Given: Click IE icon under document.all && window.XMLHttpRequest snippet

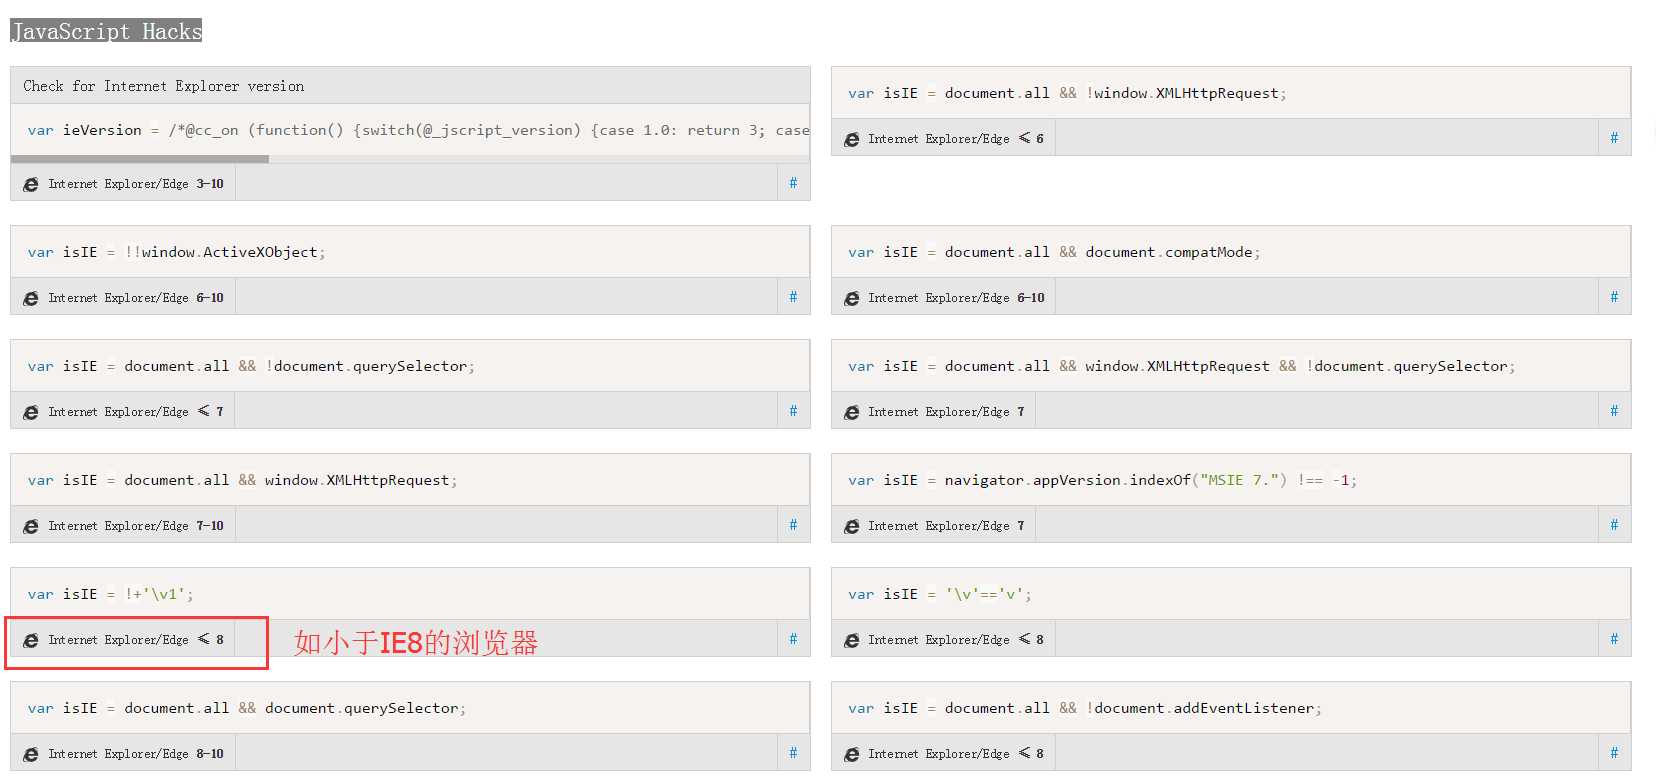Looking at the screenshot, I should pos(31,527).
